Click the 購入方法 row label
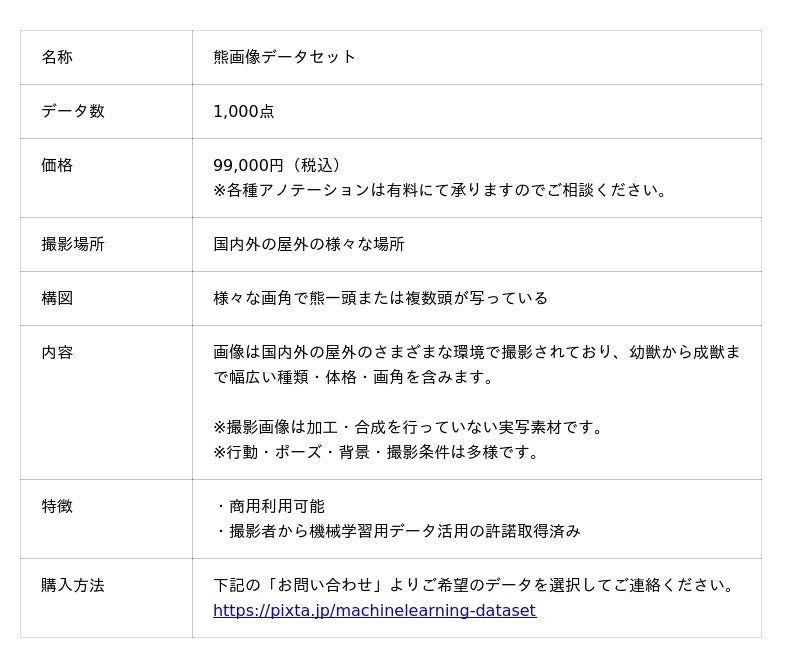Screen dimensions: 800x668 [x=73, y=585]
